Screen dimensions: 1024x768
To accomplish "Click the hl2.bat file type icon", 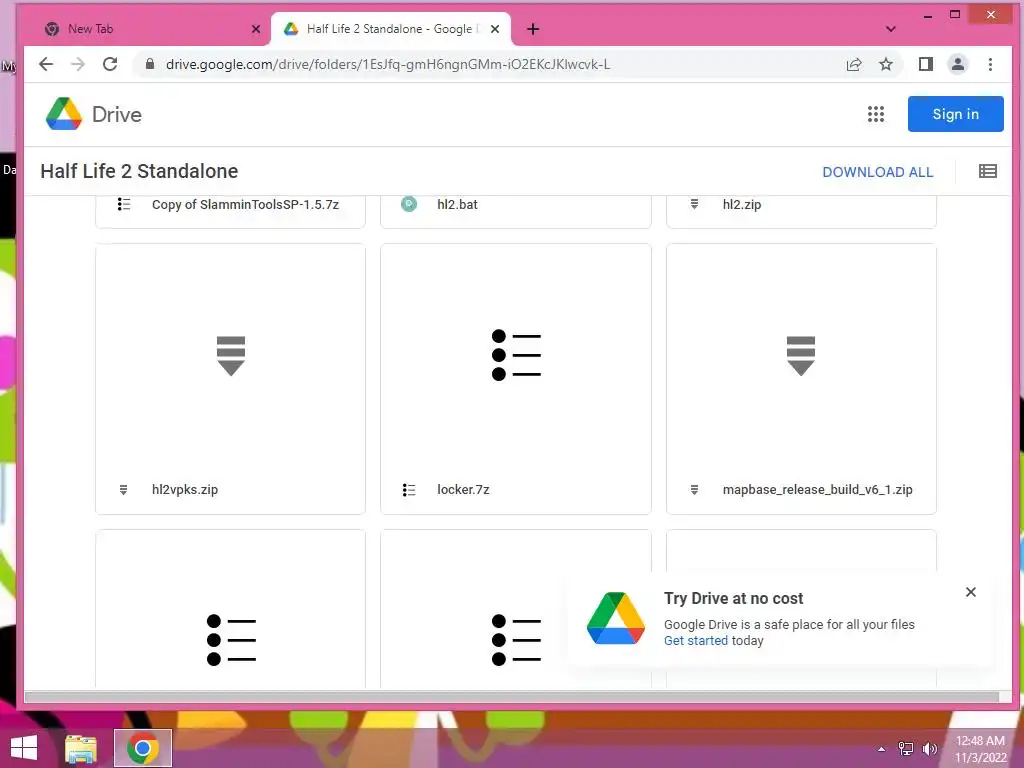I will point(409,204).
